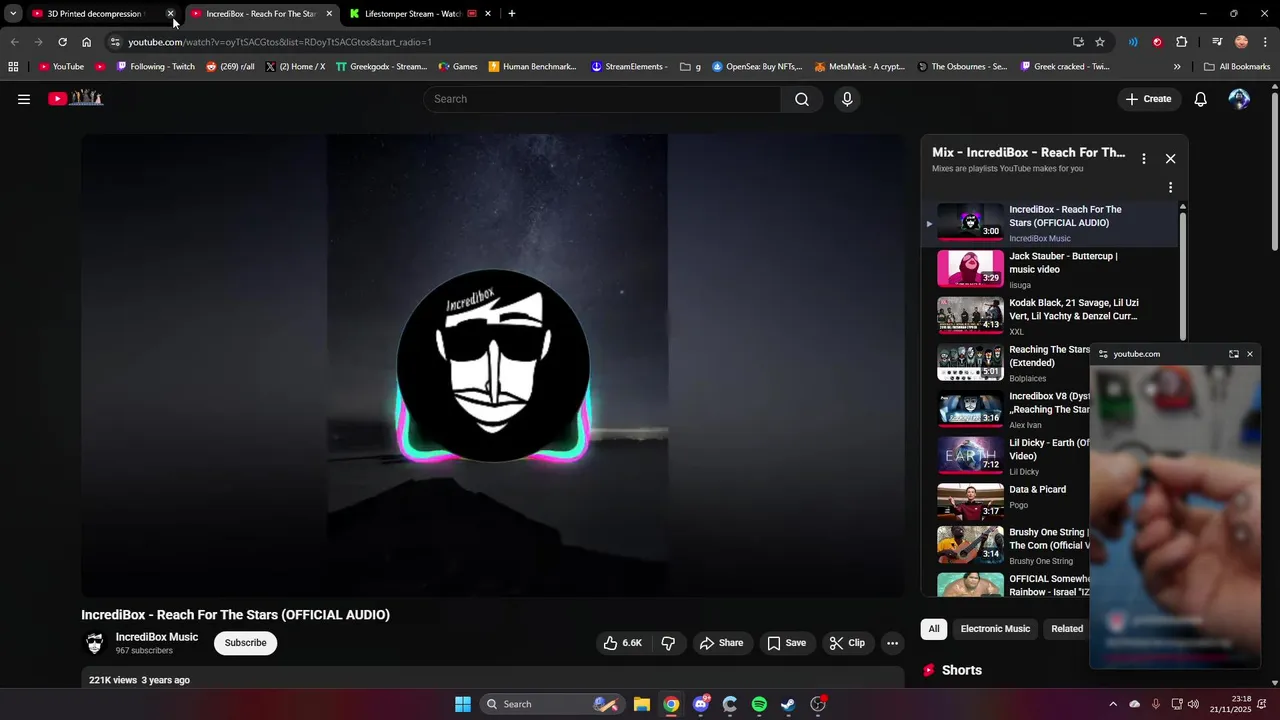Open Following - Twitch bookmark

(156, 67)
